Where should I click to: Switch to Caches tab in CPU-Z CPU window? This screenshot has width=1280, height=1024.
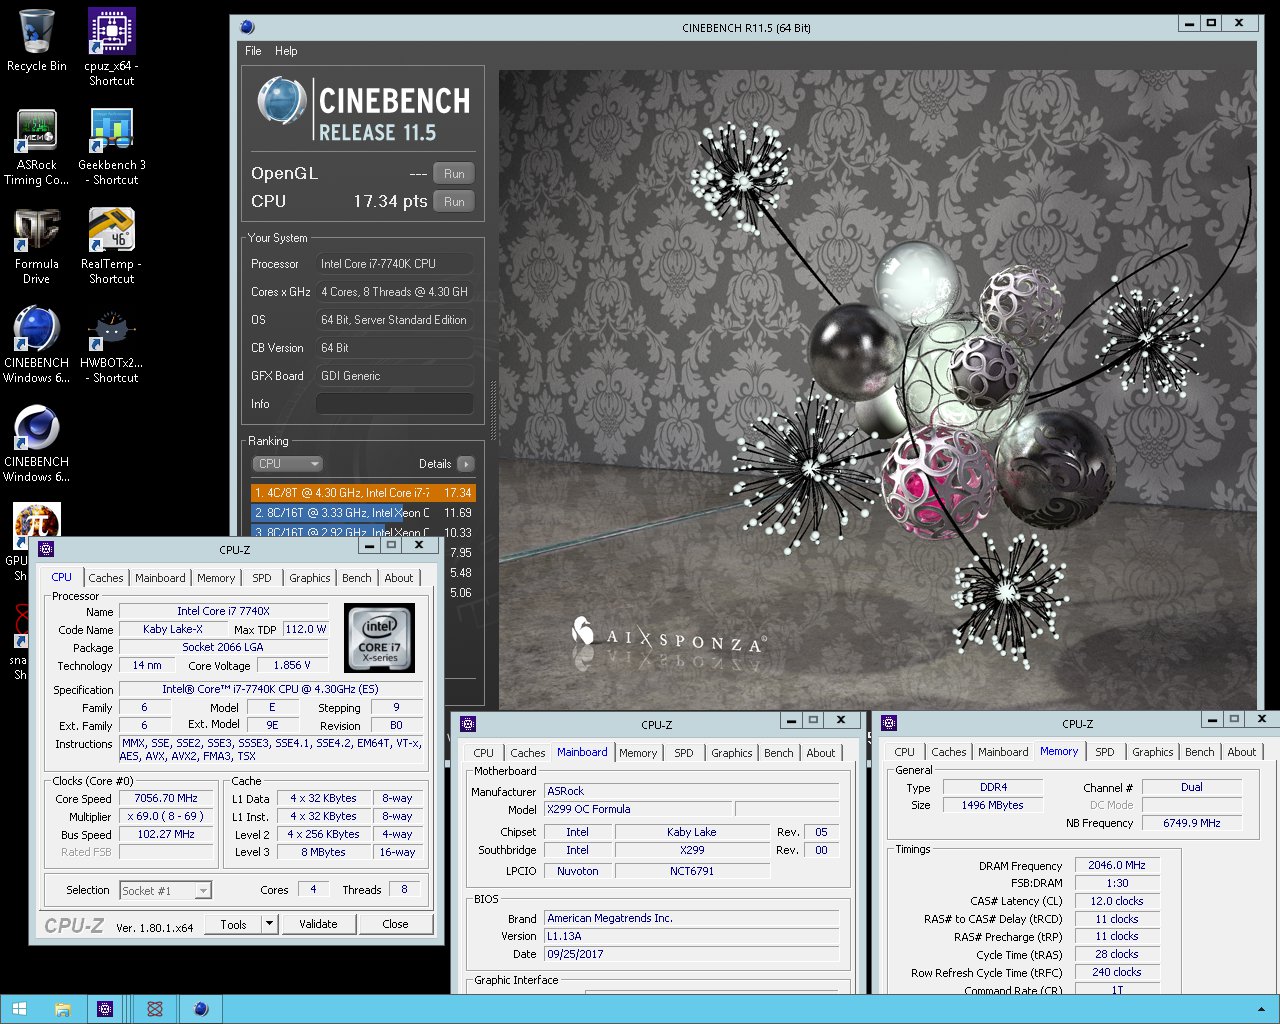(106, 578)
